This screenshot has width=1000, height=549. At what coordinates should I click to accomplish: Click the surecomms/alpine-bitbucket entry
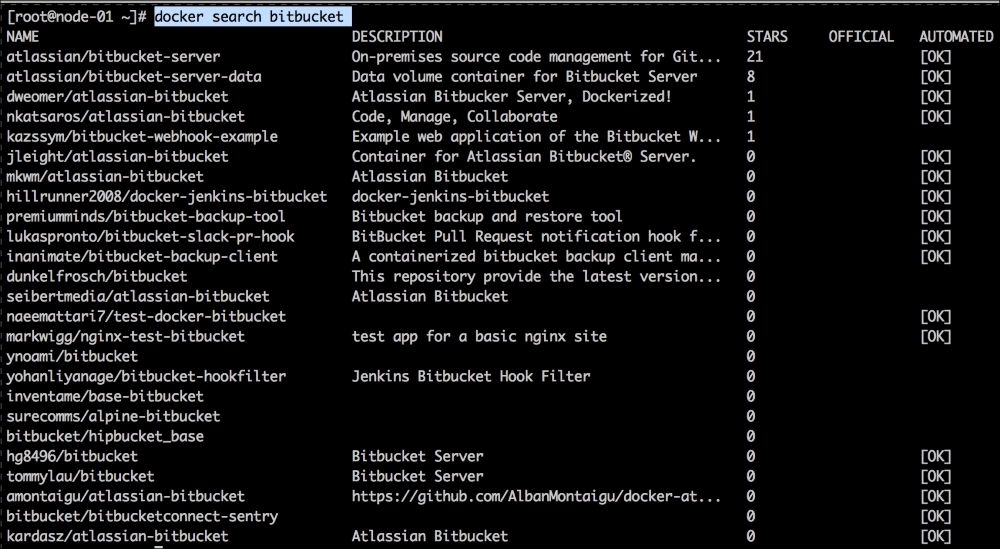pyautogui.click(x=113, y=417)
